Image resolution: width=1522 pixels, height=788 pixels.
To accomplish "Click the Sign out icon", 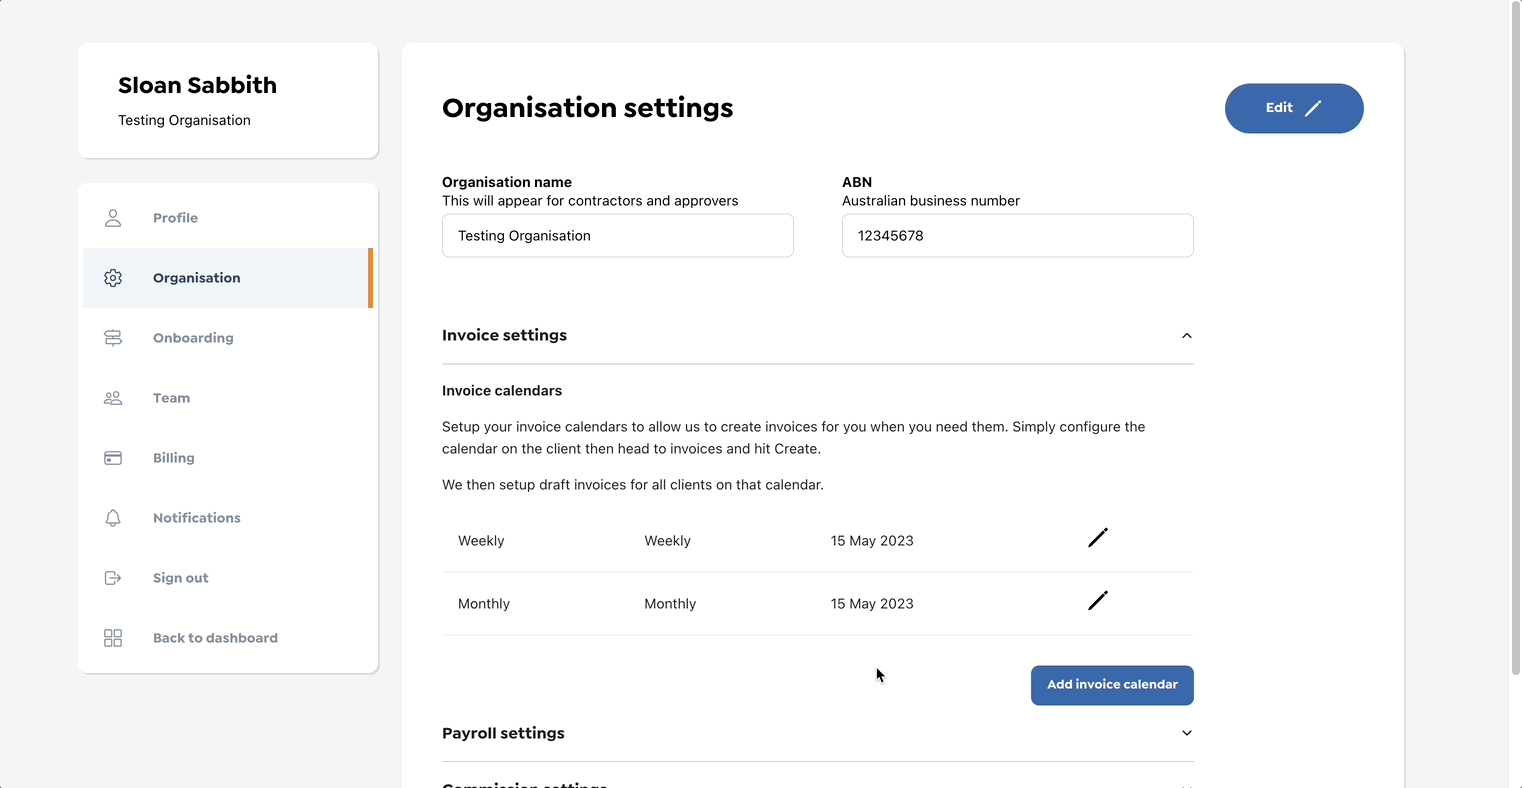I will [x=112, y=578].
